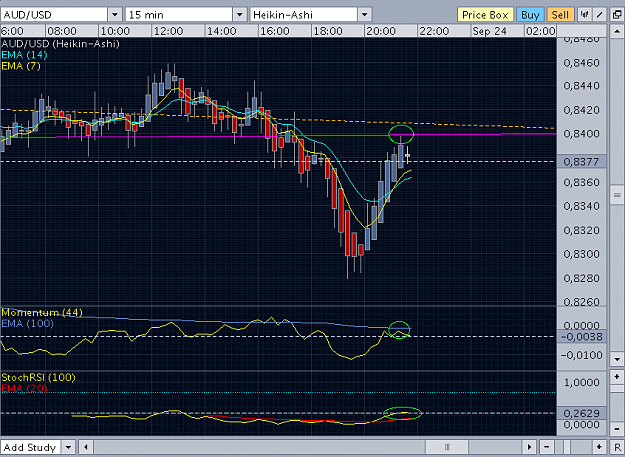
Task: Click the 0,8300 price axis label
Action: 582,254
